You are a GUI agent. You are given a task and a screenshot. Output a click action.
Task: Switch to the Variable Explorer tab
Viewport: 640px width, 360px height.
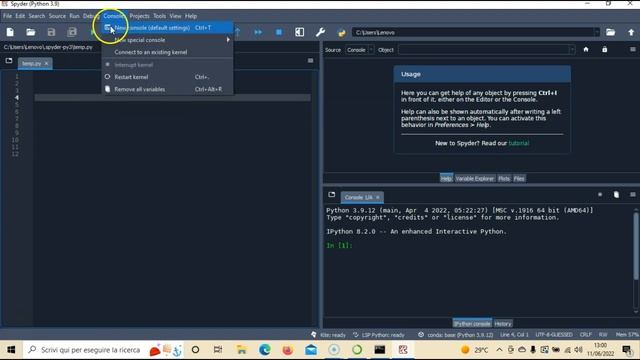475,178
